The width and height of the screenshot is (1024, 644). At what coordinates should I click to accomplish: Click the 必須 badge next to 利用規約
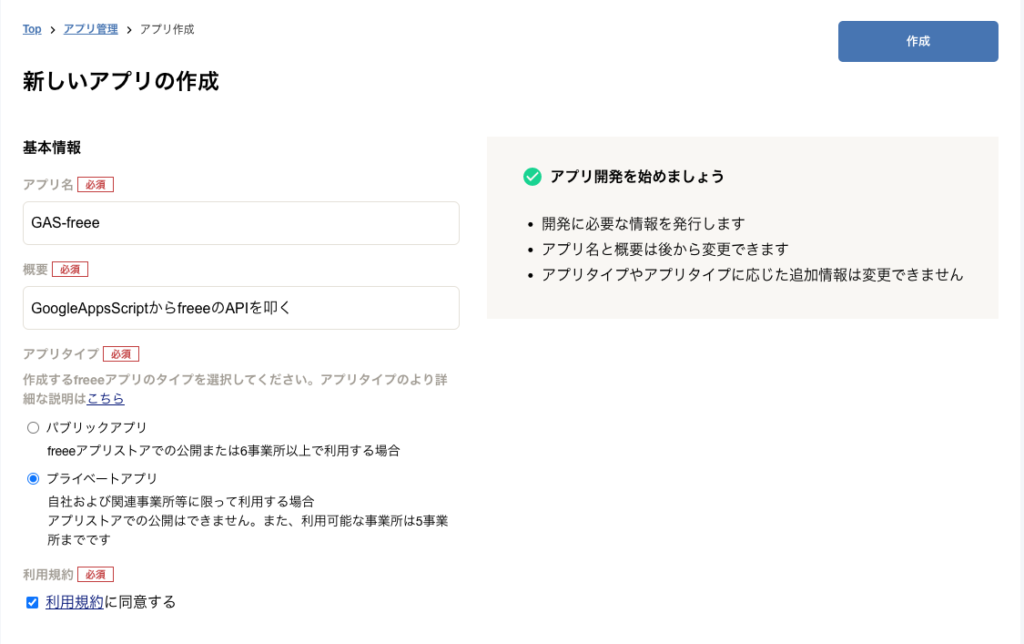pyautogui.click(x=96, y=574)
